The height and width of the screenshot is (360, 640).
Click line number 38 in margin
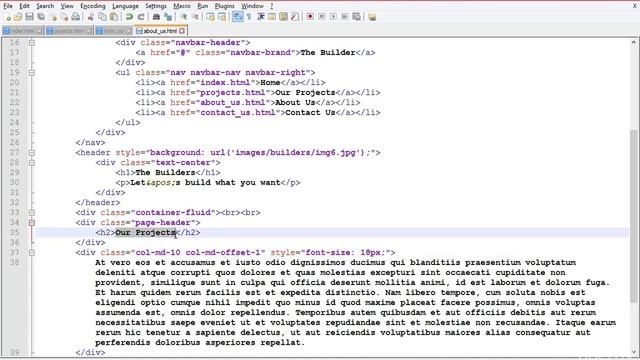(14, 262)
